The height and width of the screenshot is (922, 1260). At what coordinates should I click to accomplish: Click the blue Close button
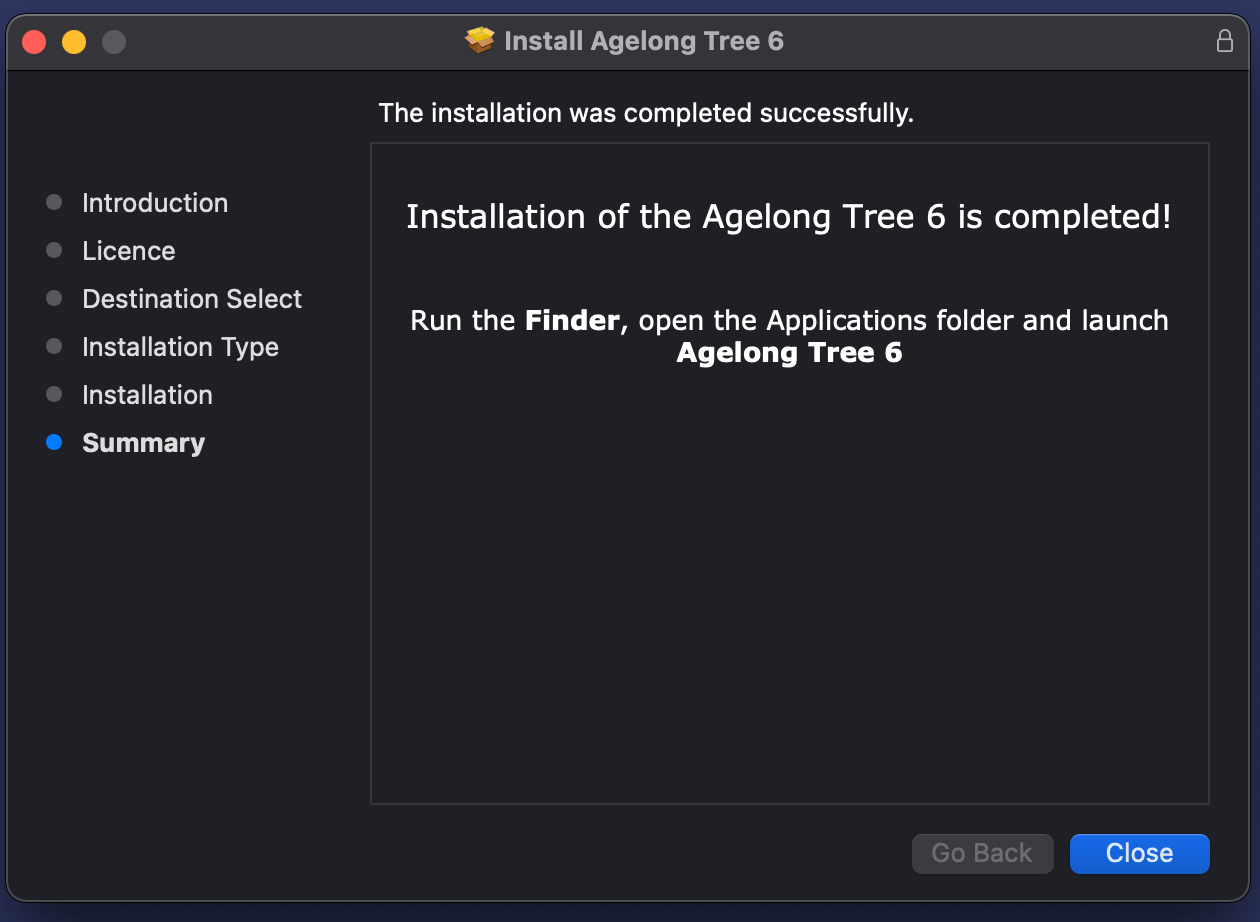(x=1139, y=853)
